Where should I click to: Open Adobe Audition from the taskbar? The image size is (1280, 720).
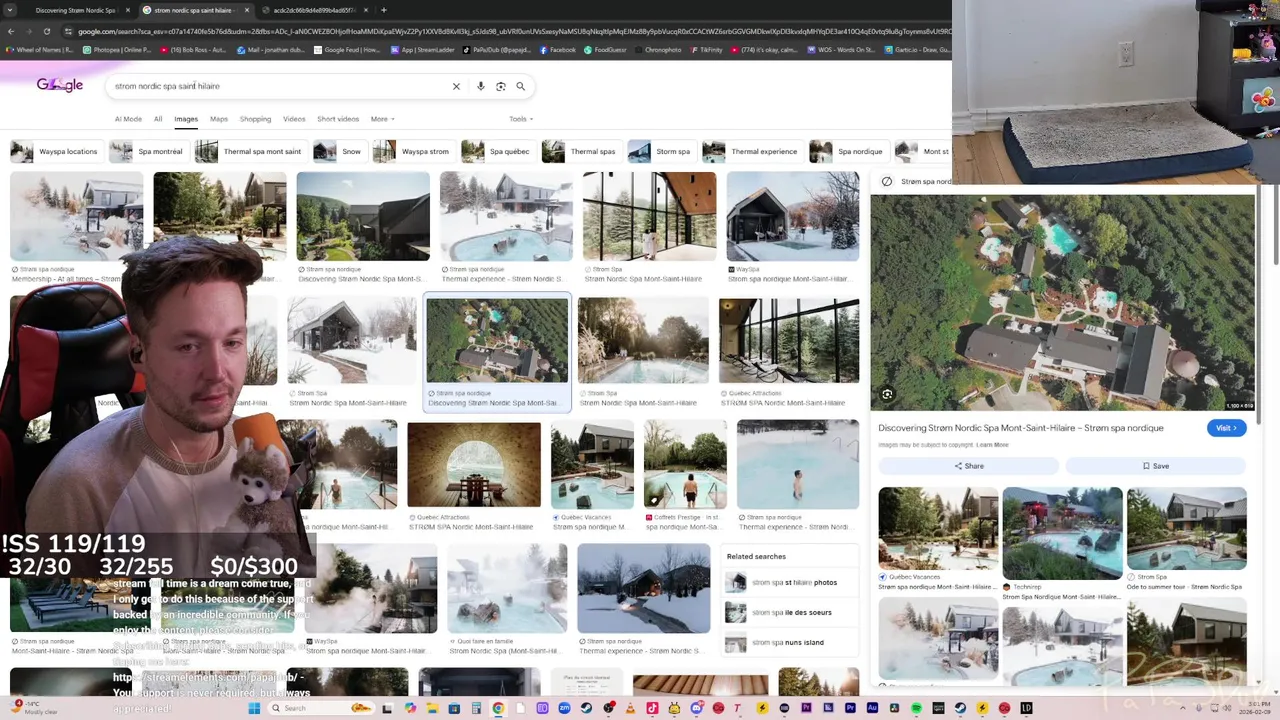tap(872, 708)
